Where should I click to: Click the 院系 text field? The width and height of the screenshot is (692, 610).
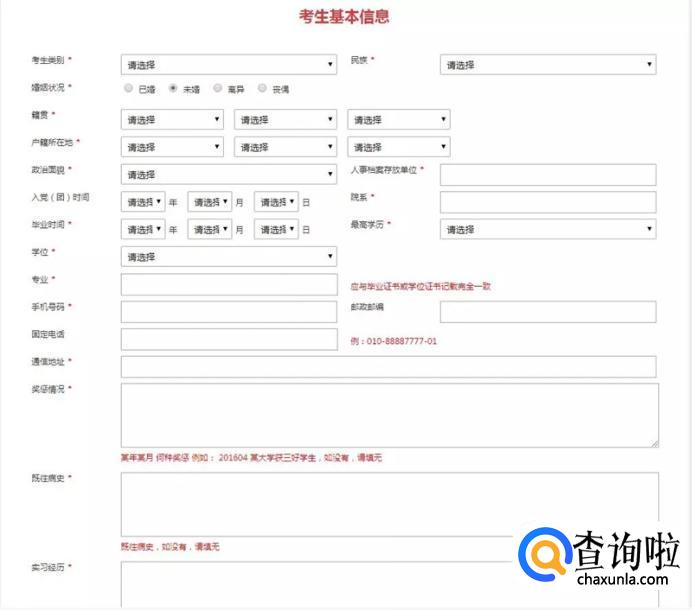(547, 202)
